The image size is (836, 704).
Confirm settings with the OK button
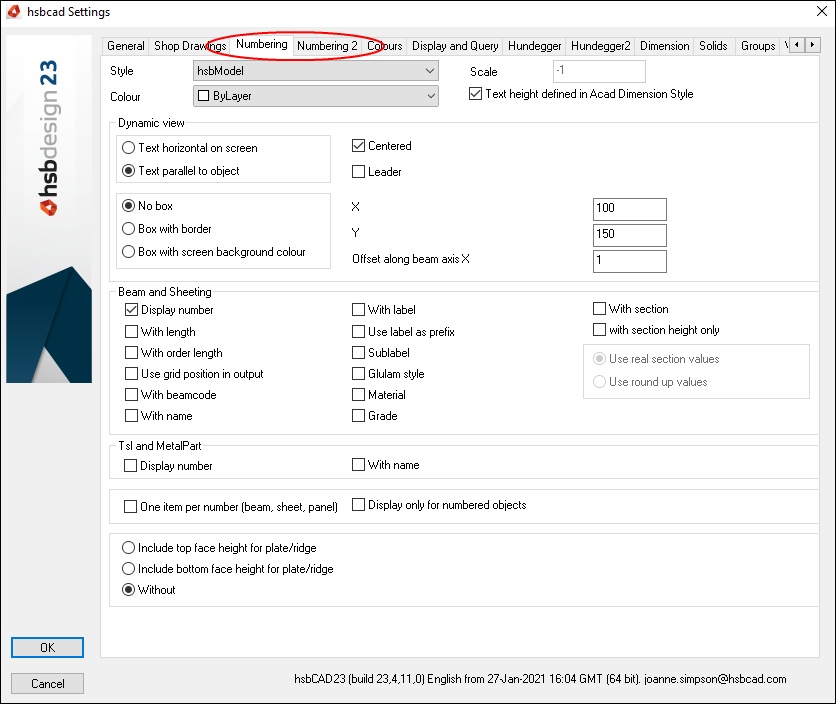[x=47, y=647]
